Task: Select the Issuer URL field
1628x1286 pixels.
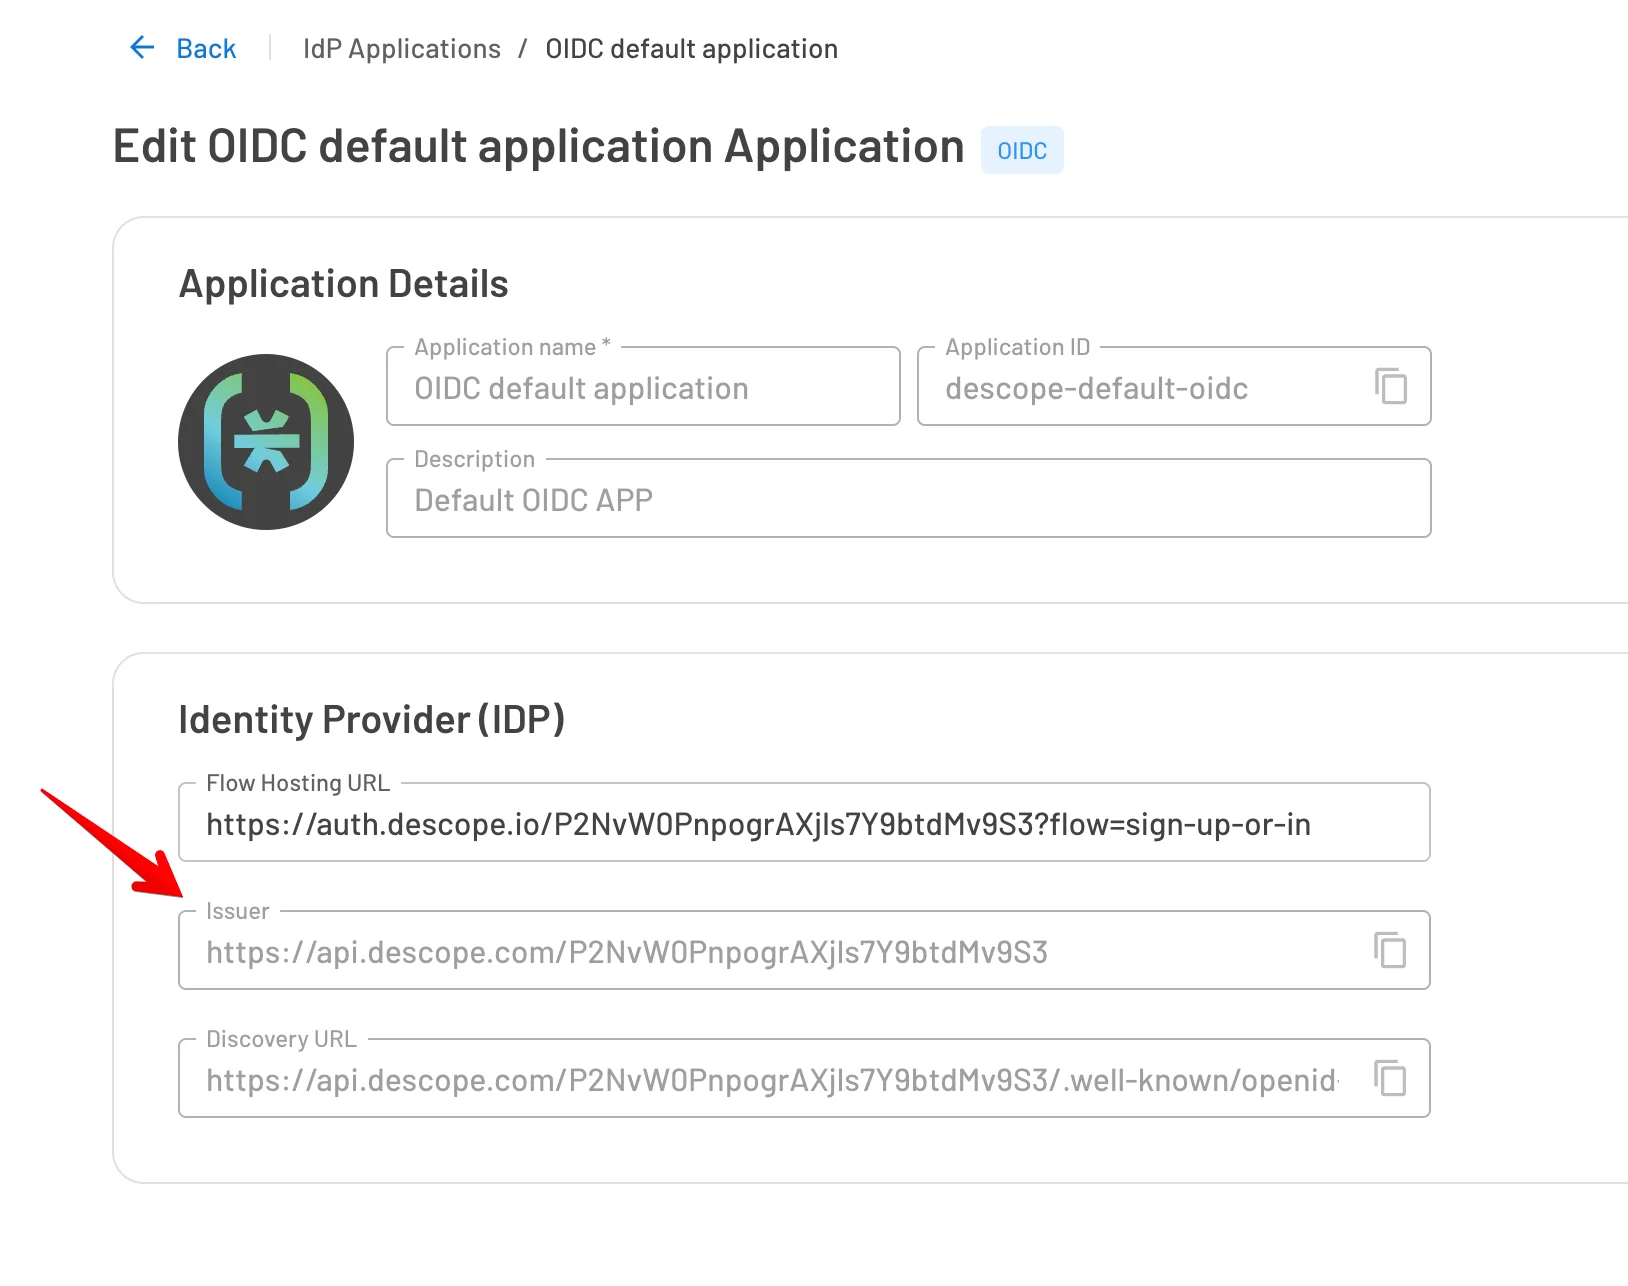Action: pos(700,951)
